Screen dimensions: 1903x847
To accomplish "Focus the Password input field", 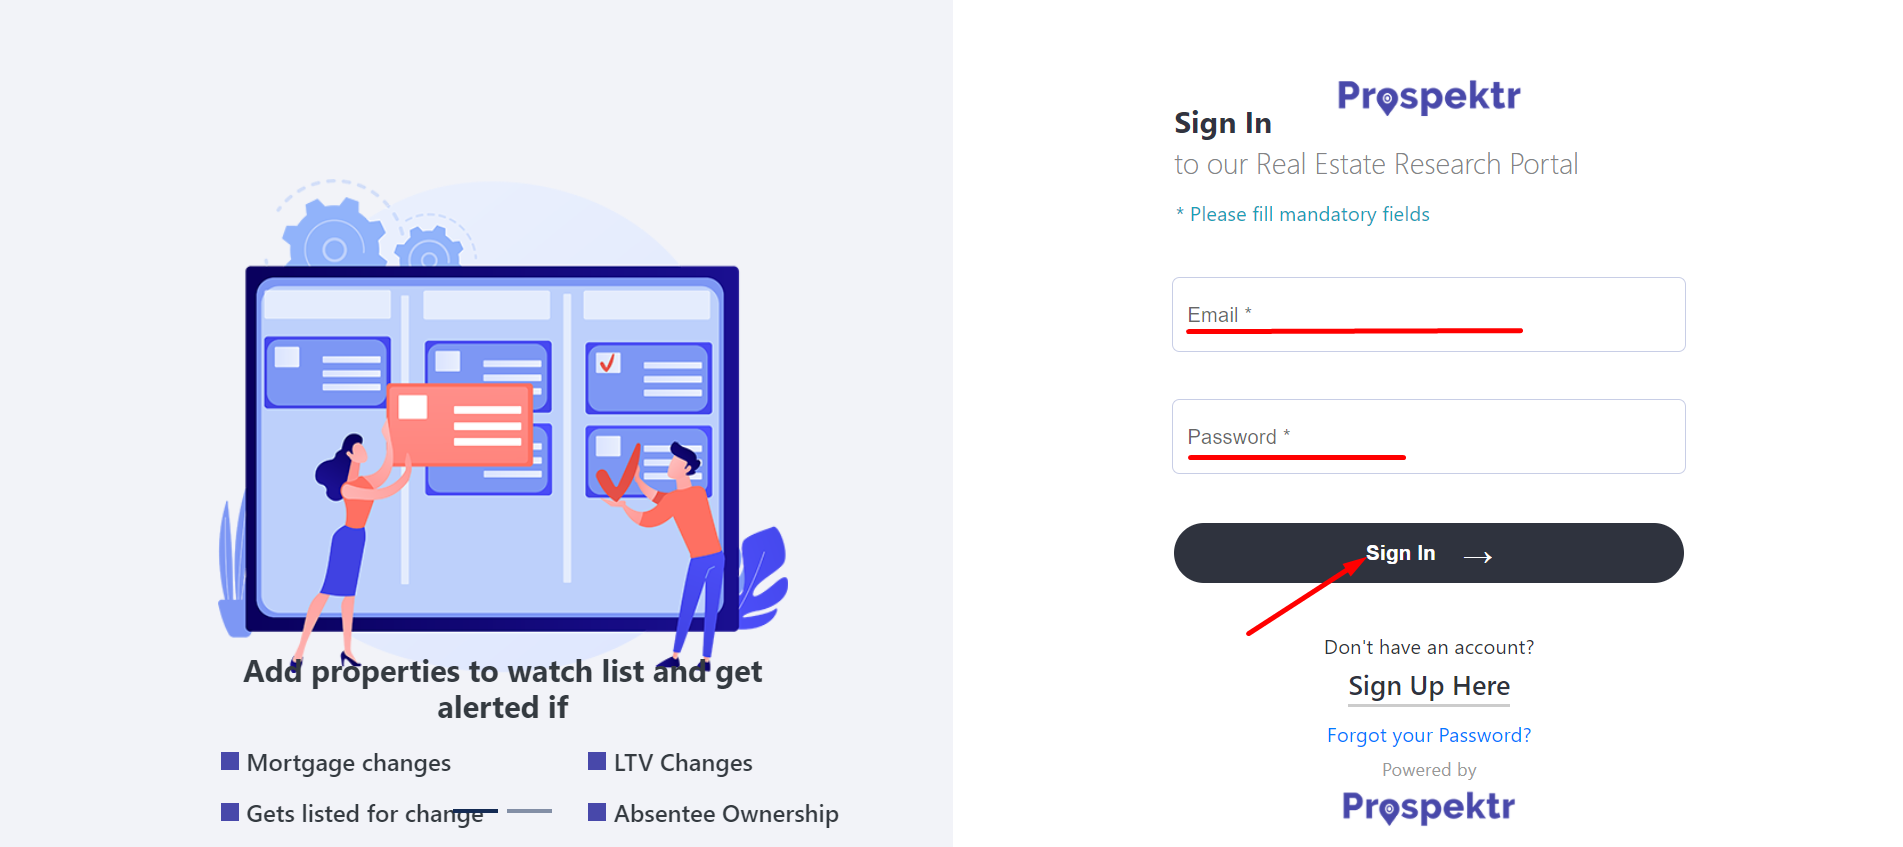I will click(1428, 436).
